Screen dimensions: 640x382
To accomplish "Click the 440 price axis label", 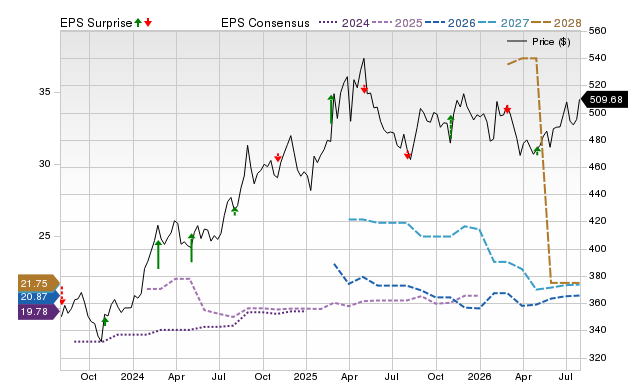I will coord(598,194).
